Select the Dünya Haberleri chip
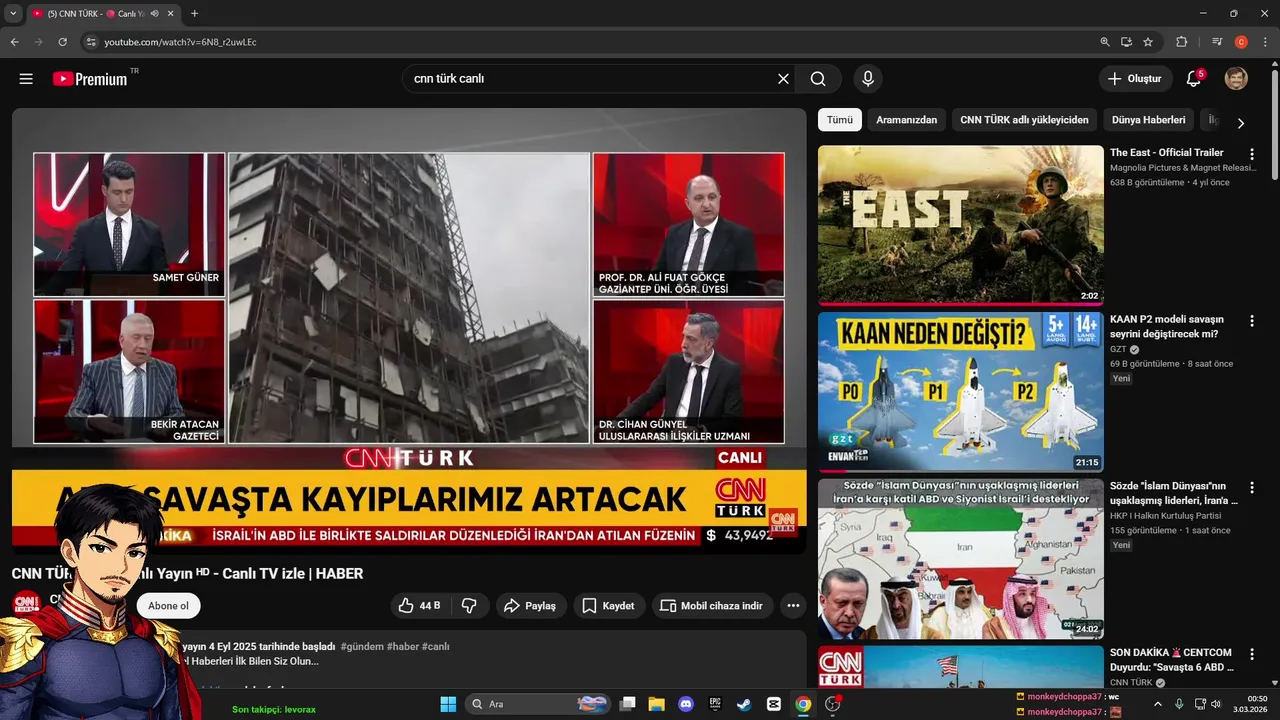 pos(1148,120)
